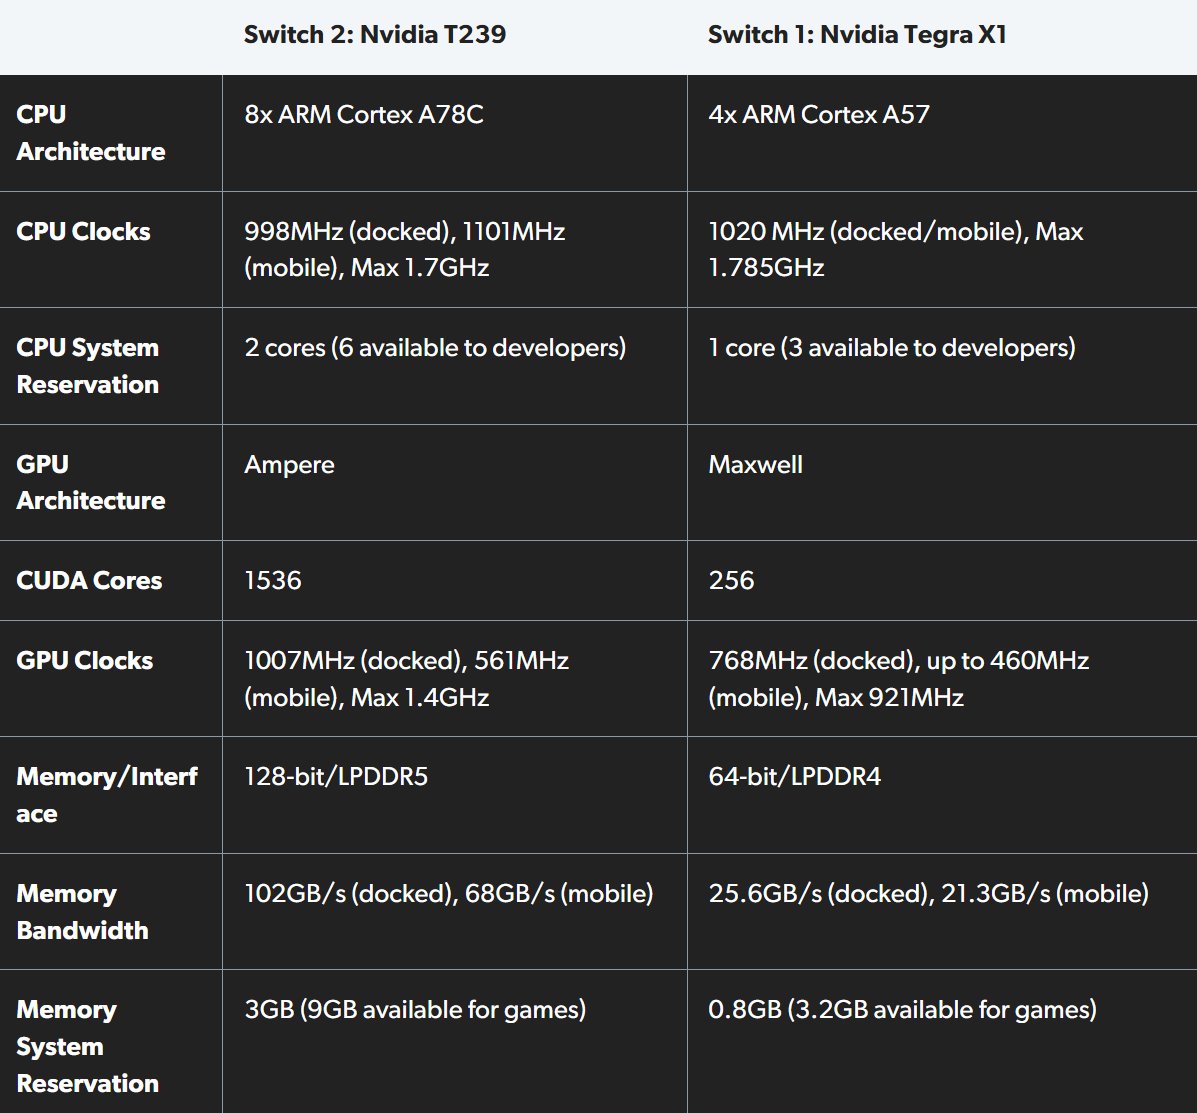1197x1113 pixels.
Task: Click '1 core (3 available to developers)'
Action: pyautogui.click(x=892, y=348)
